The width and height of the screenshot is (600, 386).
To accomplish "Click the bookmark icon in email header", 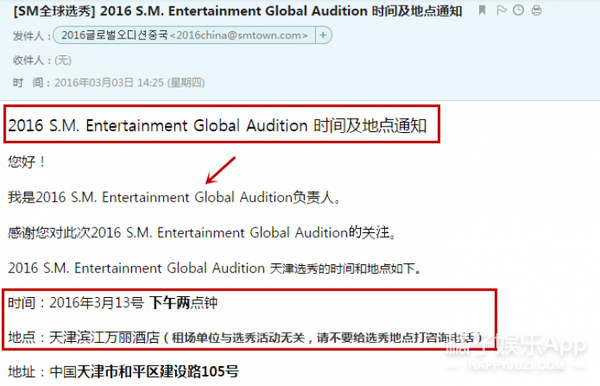I will pyautogui.click(x=482, y=10).
